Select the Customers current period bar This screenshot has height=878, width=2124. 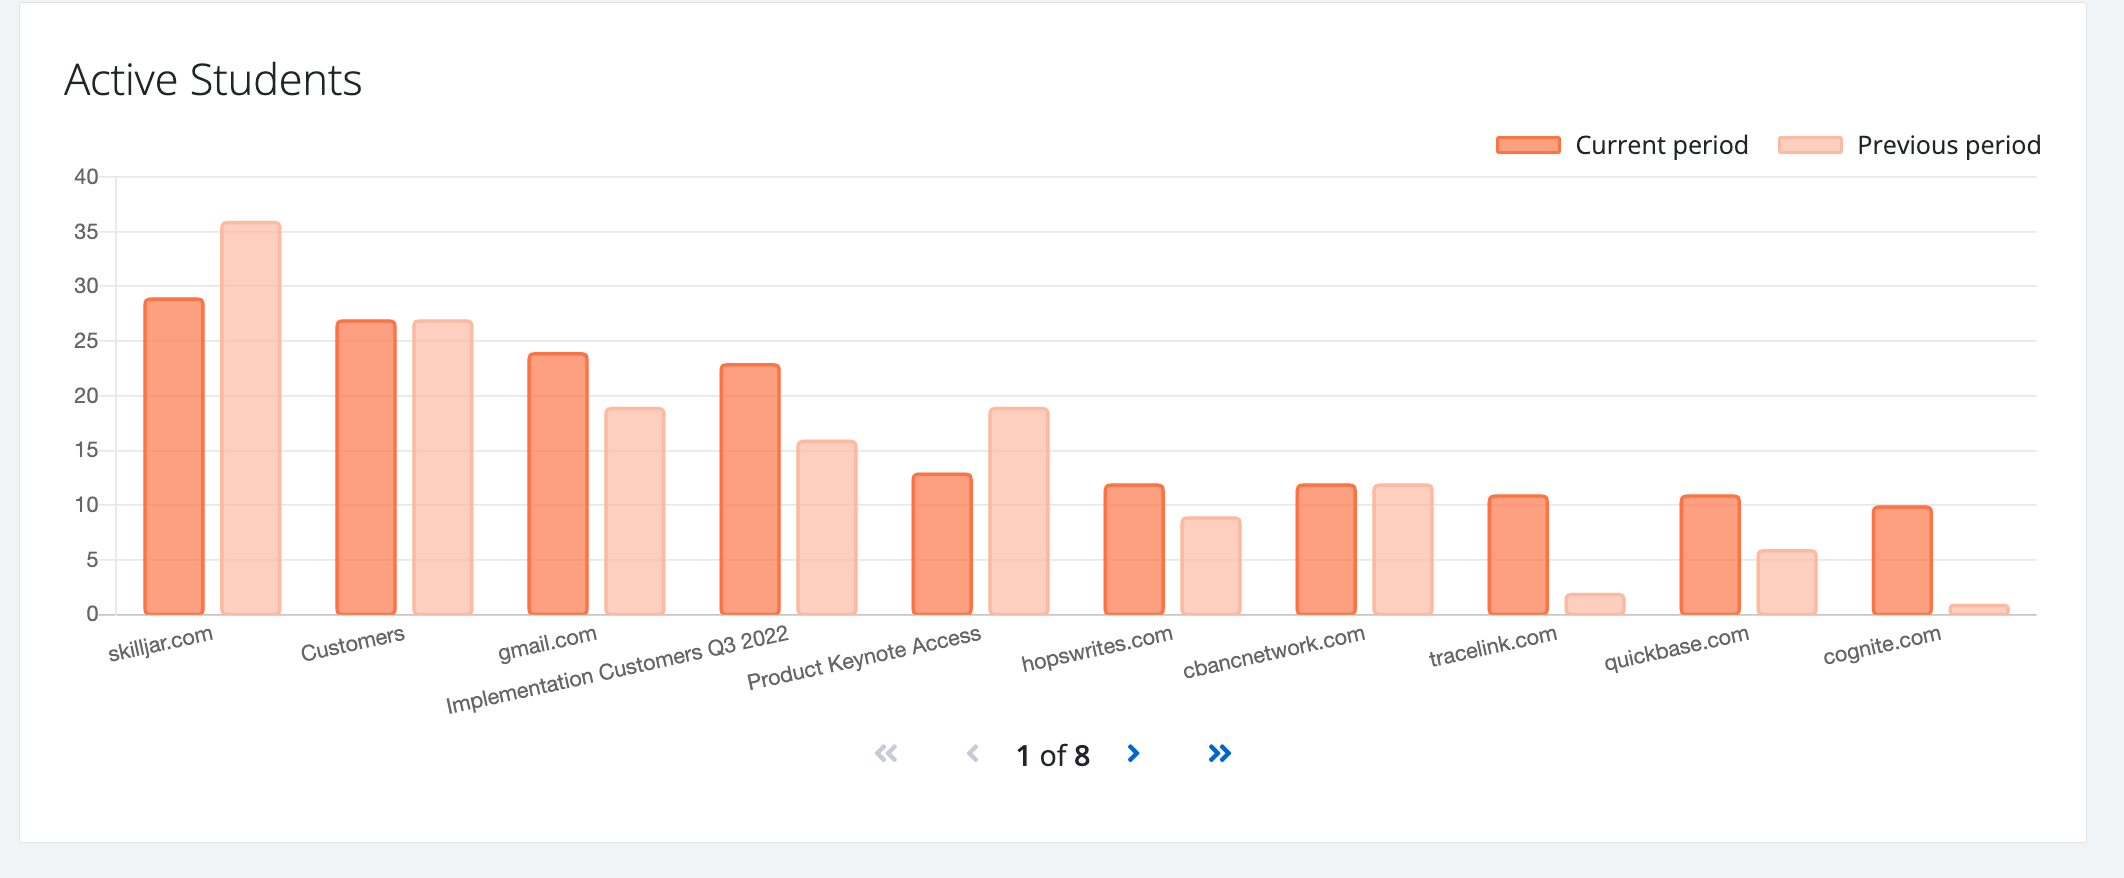pos(366,467)
